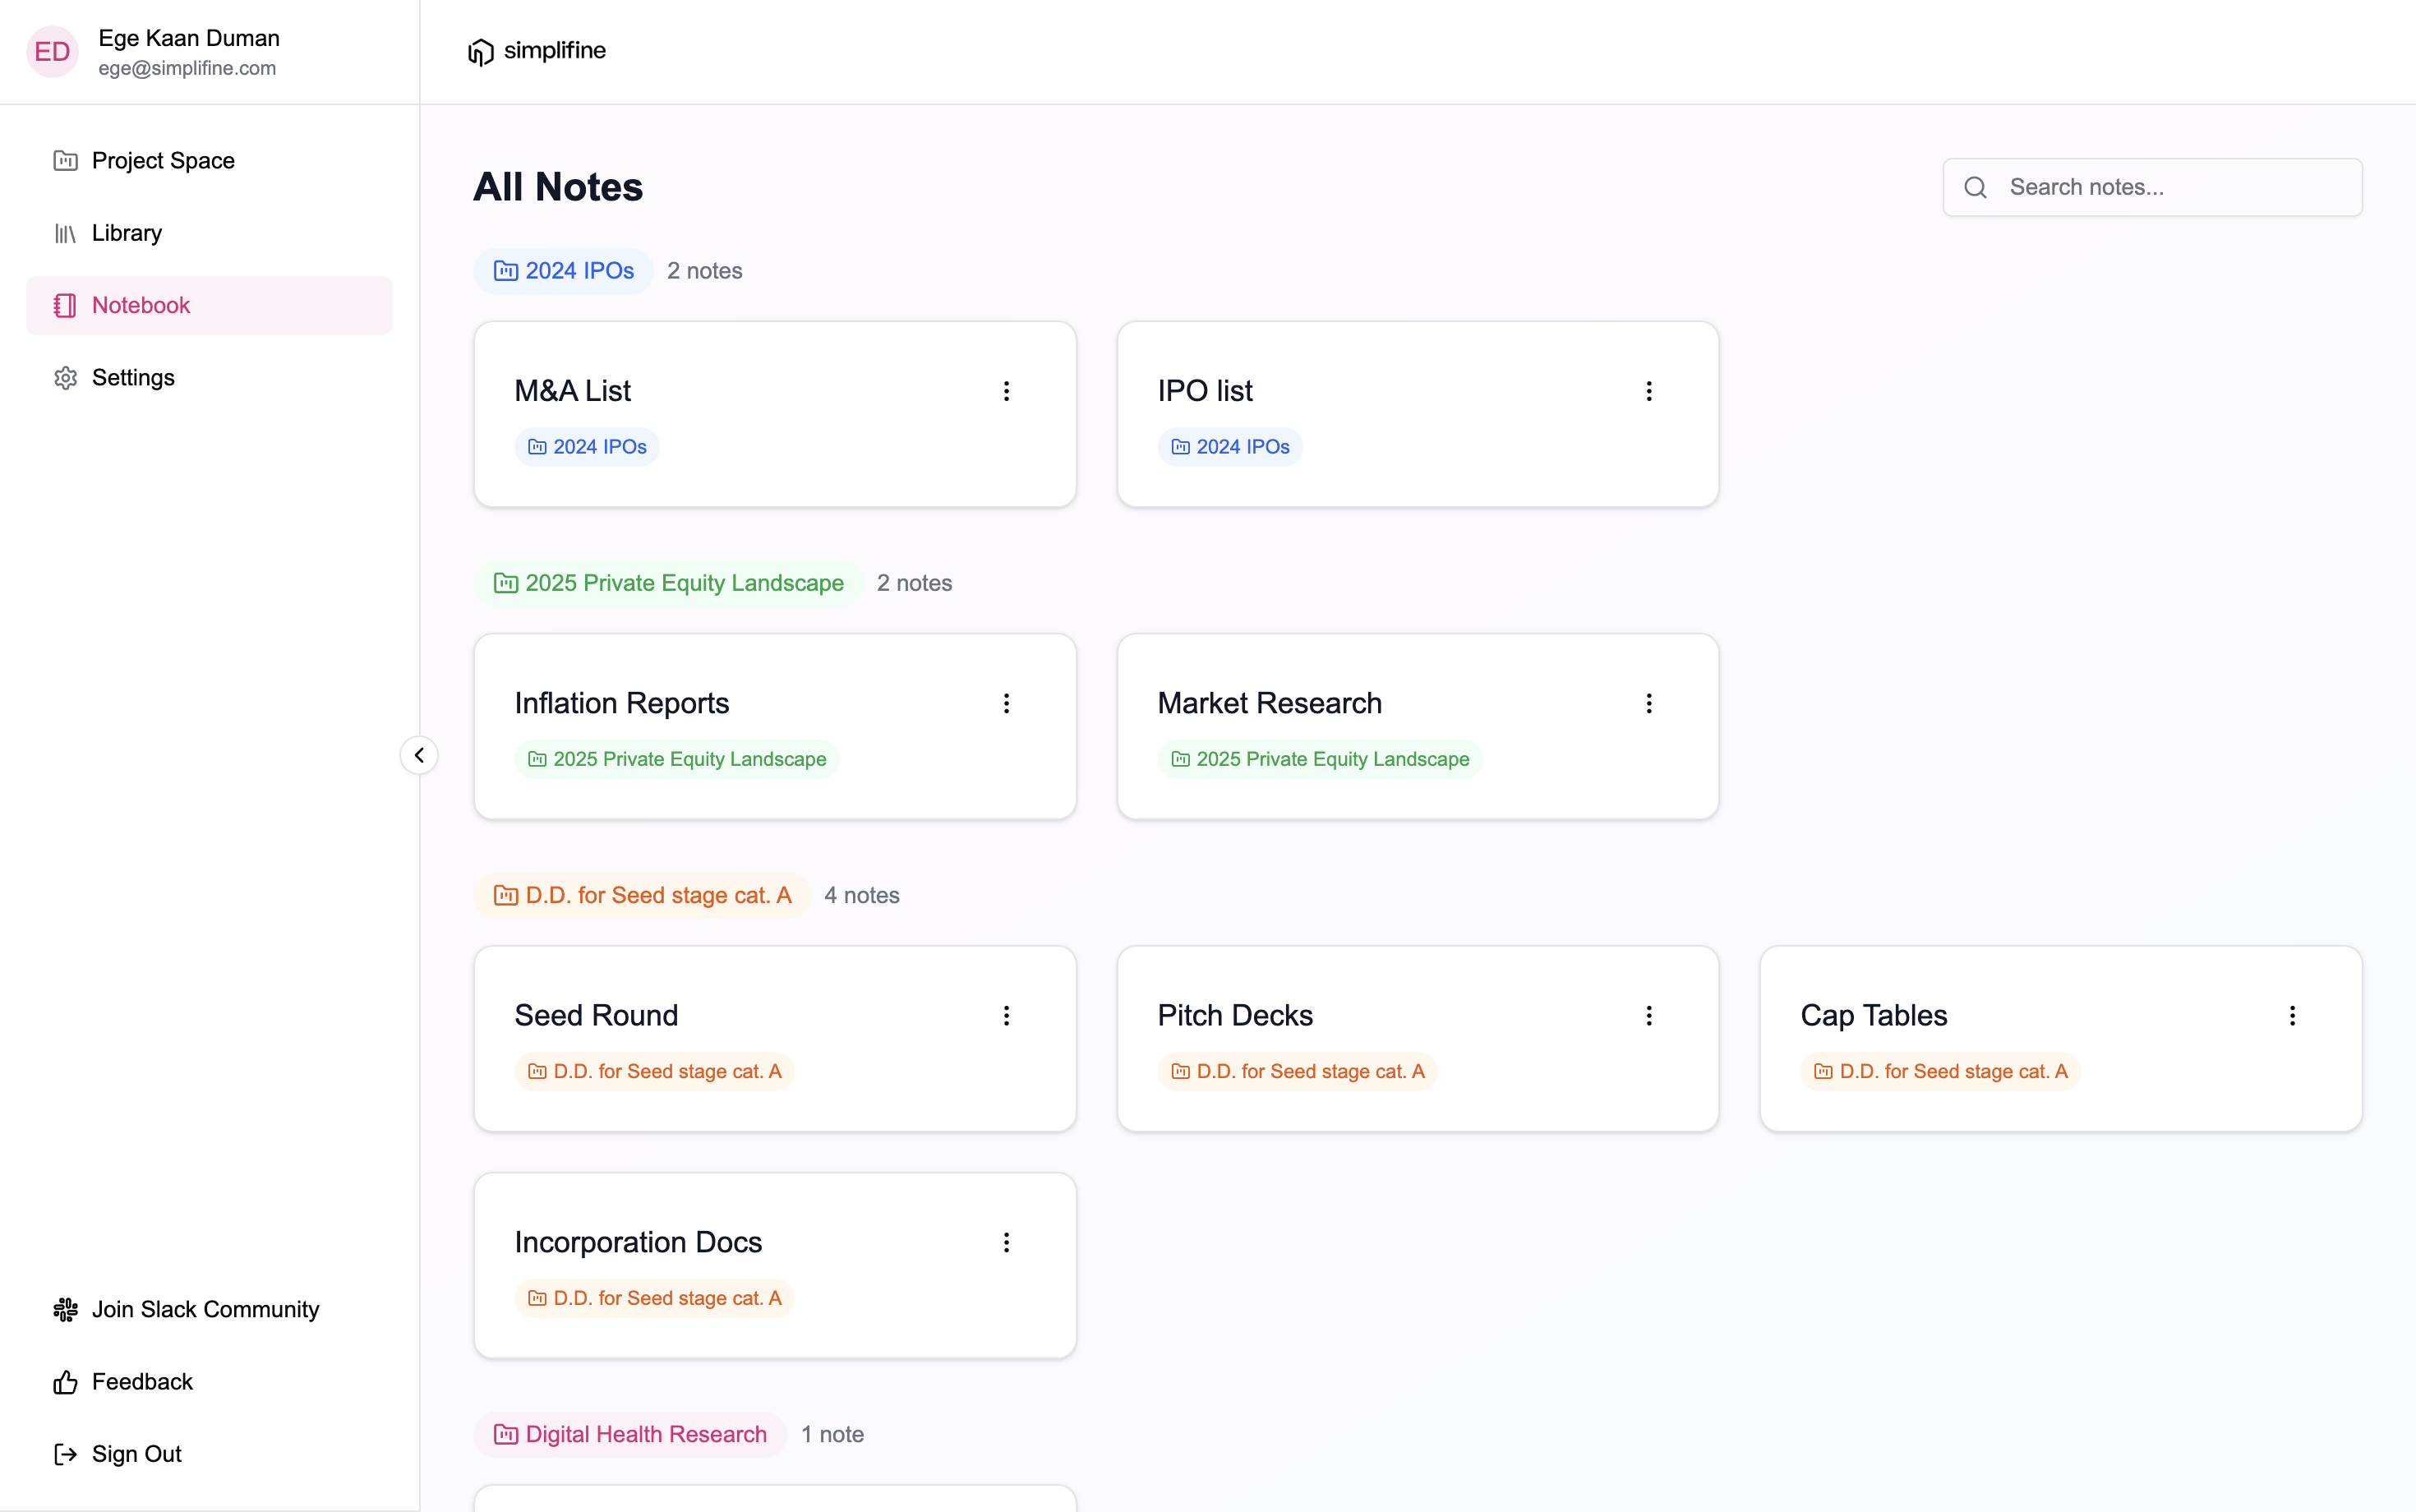Open options menu on Cap Tables card
The height and width of the screenshot is (1512, 2416).
pos(2292,1016)
